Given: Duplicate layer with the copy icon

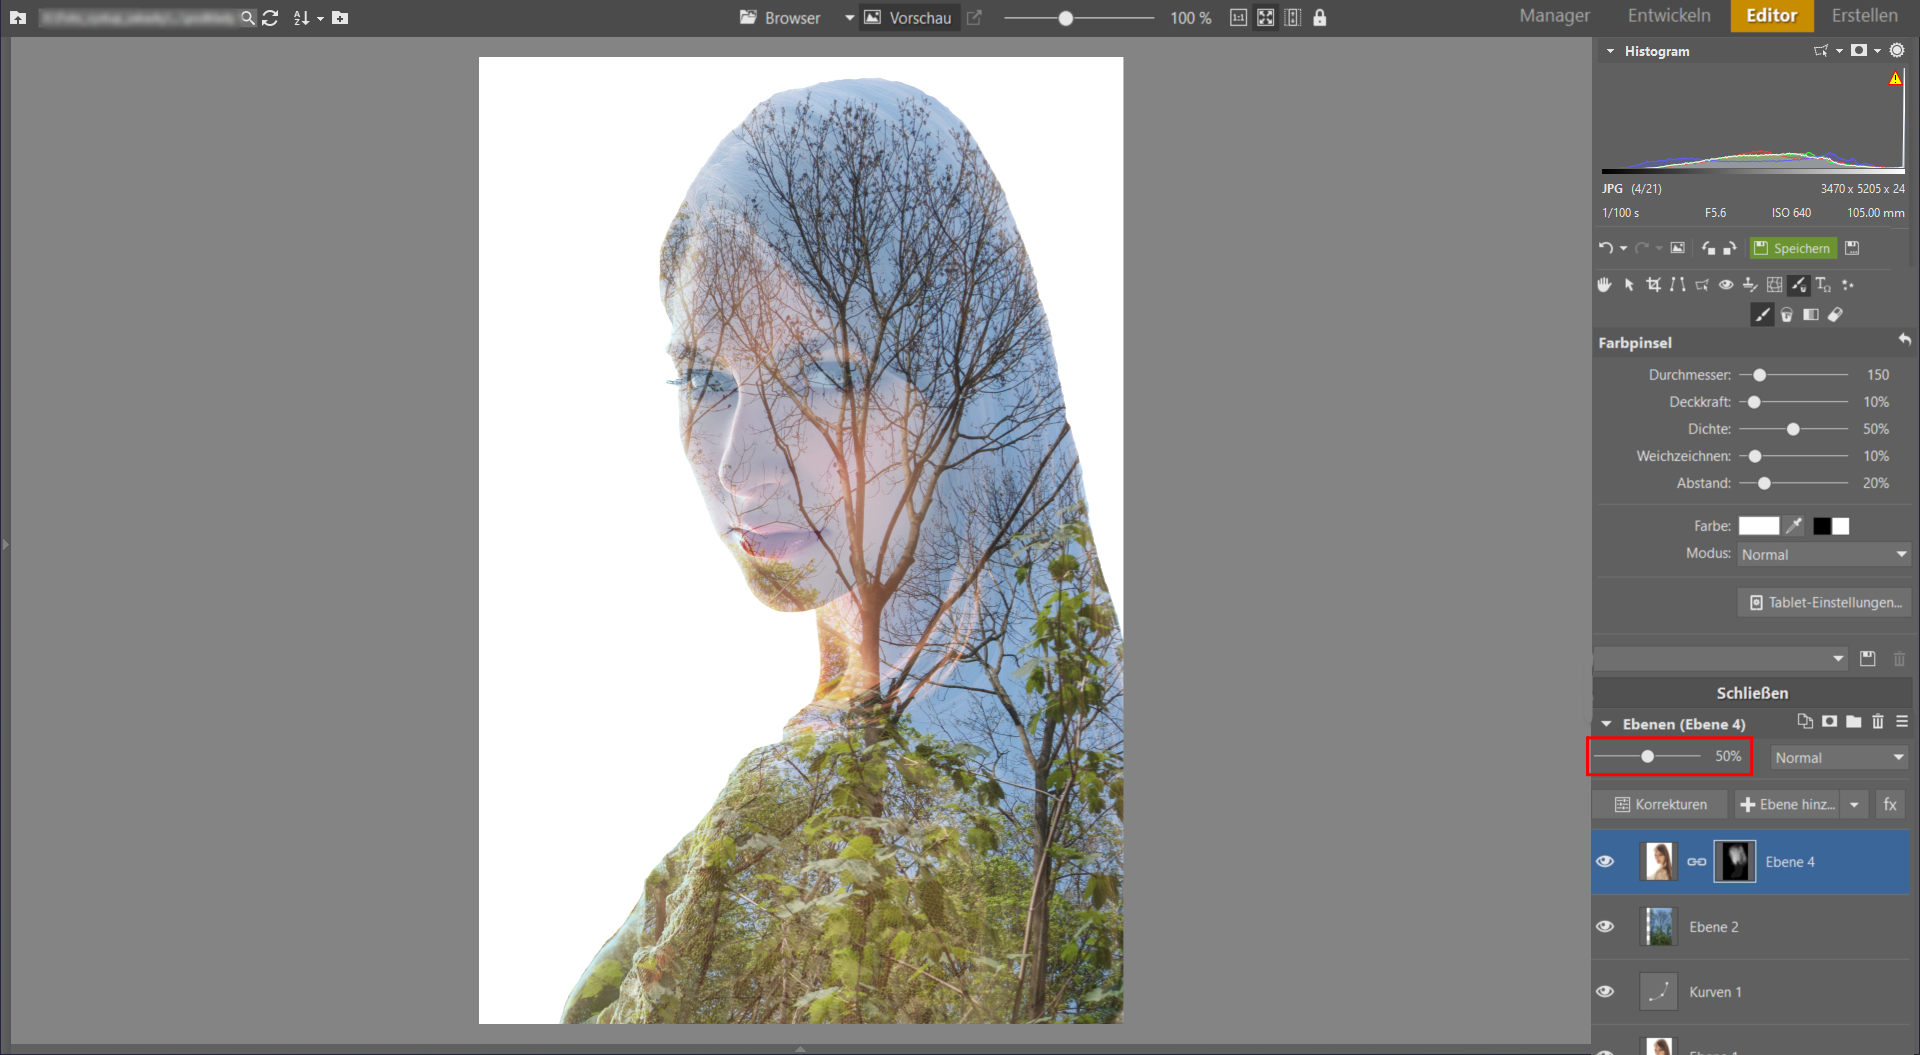Looking at the screenshot, I should point(1805,722).
